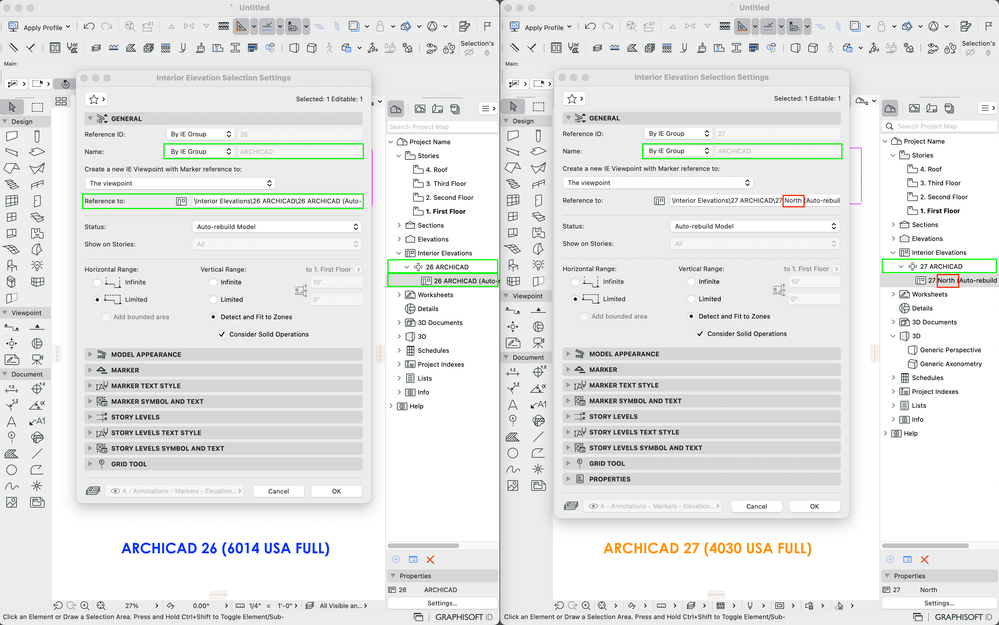Screen dimensions: 999x625
Task: Click the Settings... button in the left ARCHICAD 26 navigator
Action: click(x=442, y=603)
